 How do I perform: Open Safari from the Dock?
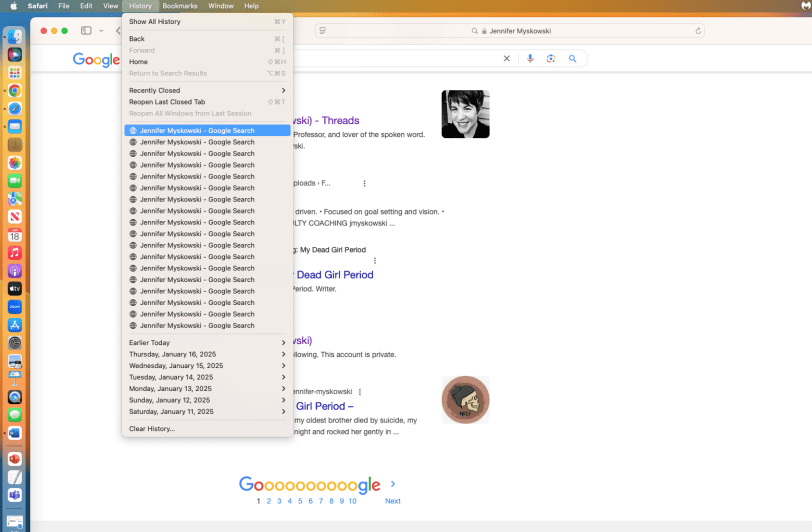pyautogui.click(x=14, y=108)
